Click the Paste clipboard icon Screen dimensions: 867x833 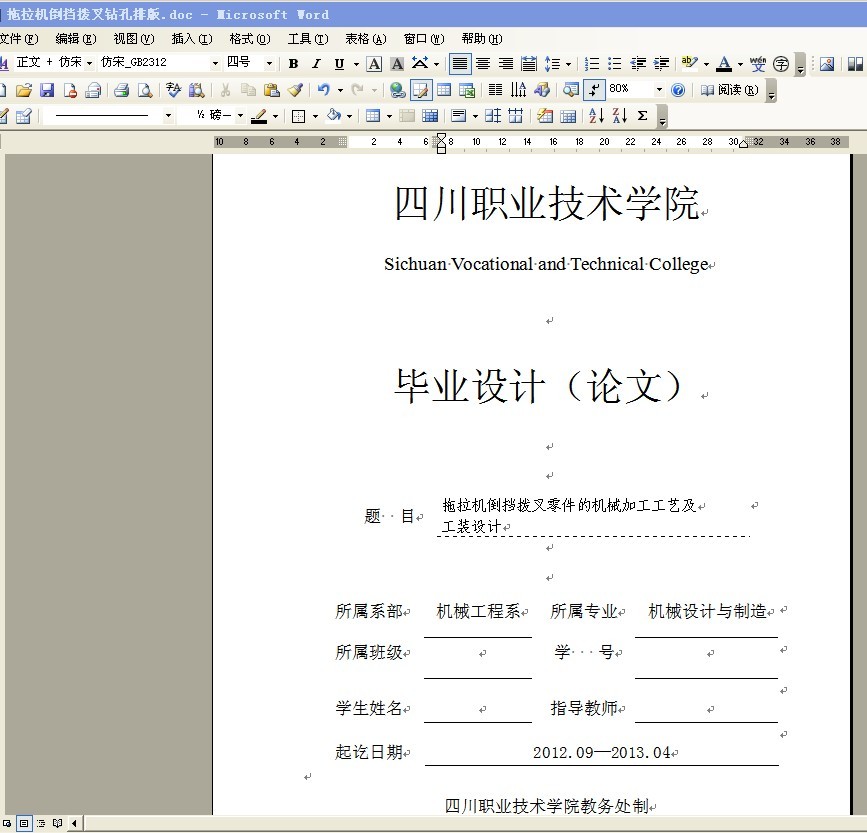click(271, 90)
